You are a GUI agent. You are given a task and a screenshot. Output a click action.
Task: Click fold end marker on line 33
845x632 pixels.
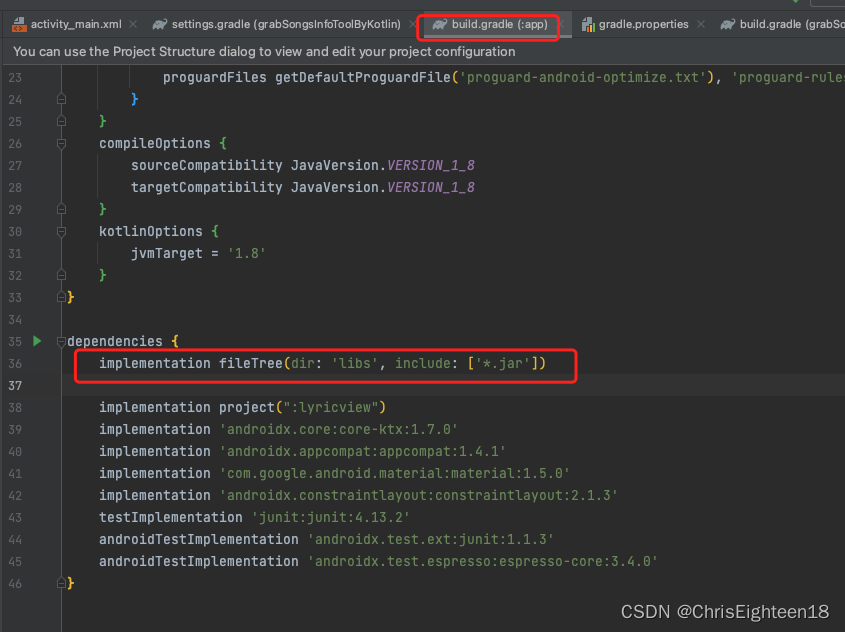click(x=61, y=297)
